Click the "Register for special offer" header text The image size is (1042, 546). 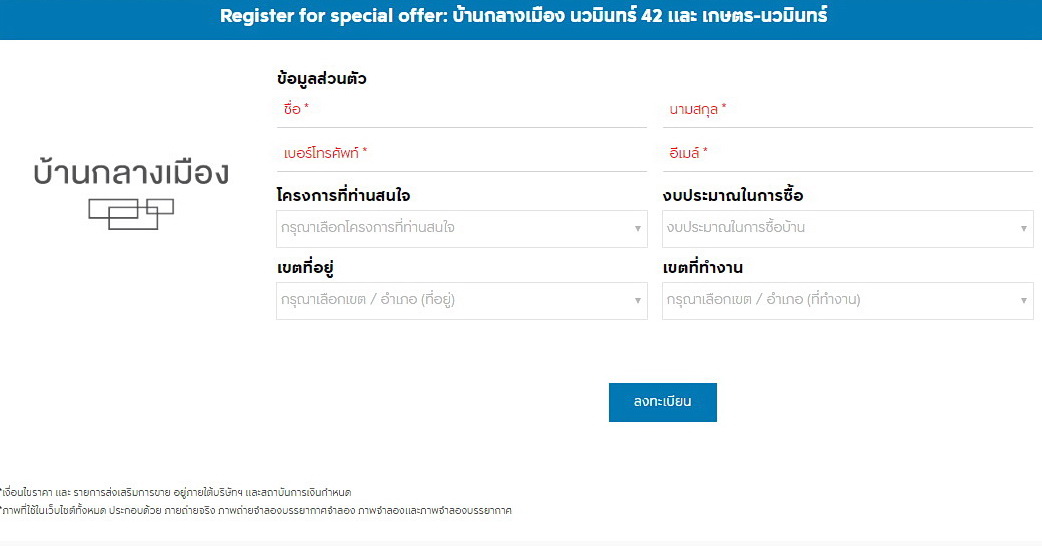332,16
